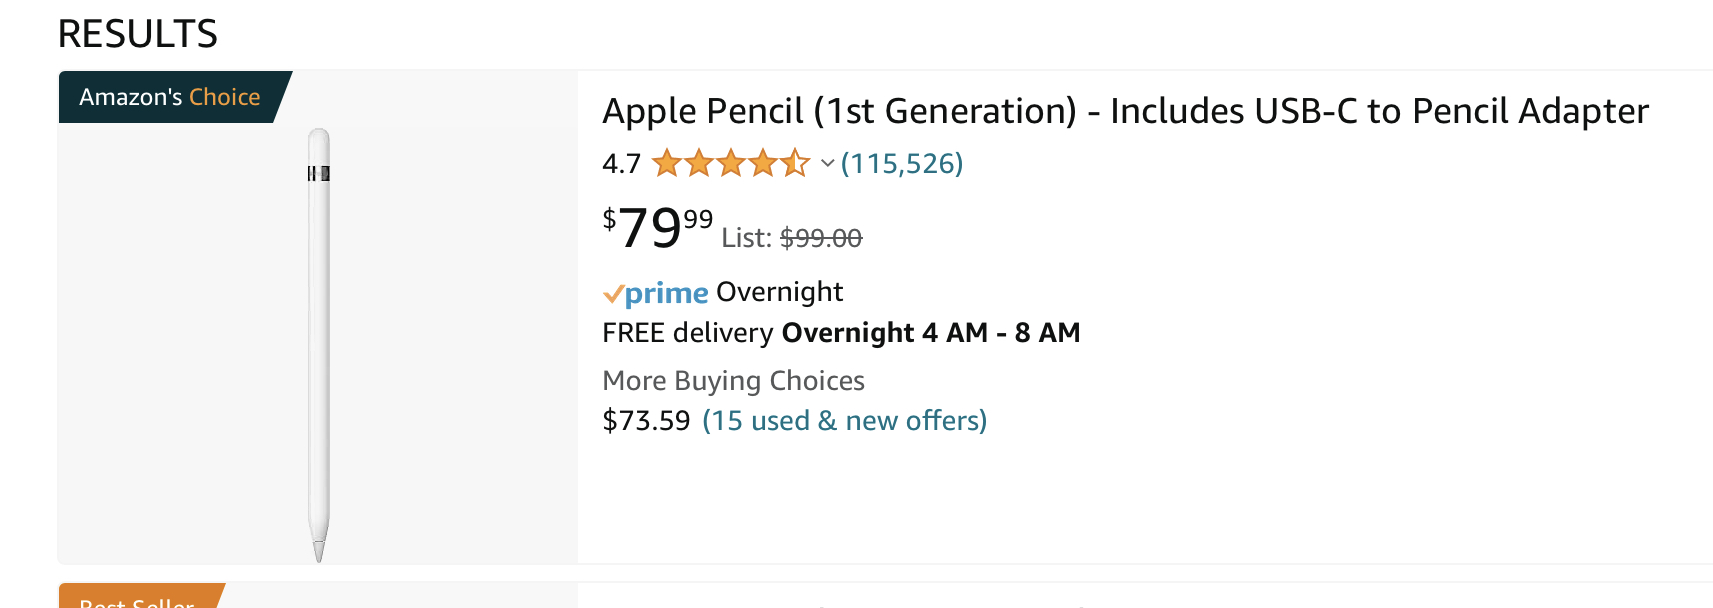
Task: Open the 15 used & new offers link
Action: (844, 421)
